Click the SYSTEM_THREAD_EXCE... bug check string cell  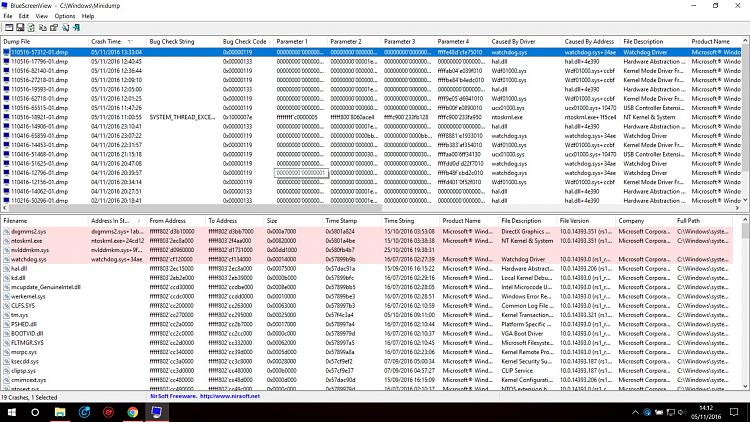pos(182,117)
